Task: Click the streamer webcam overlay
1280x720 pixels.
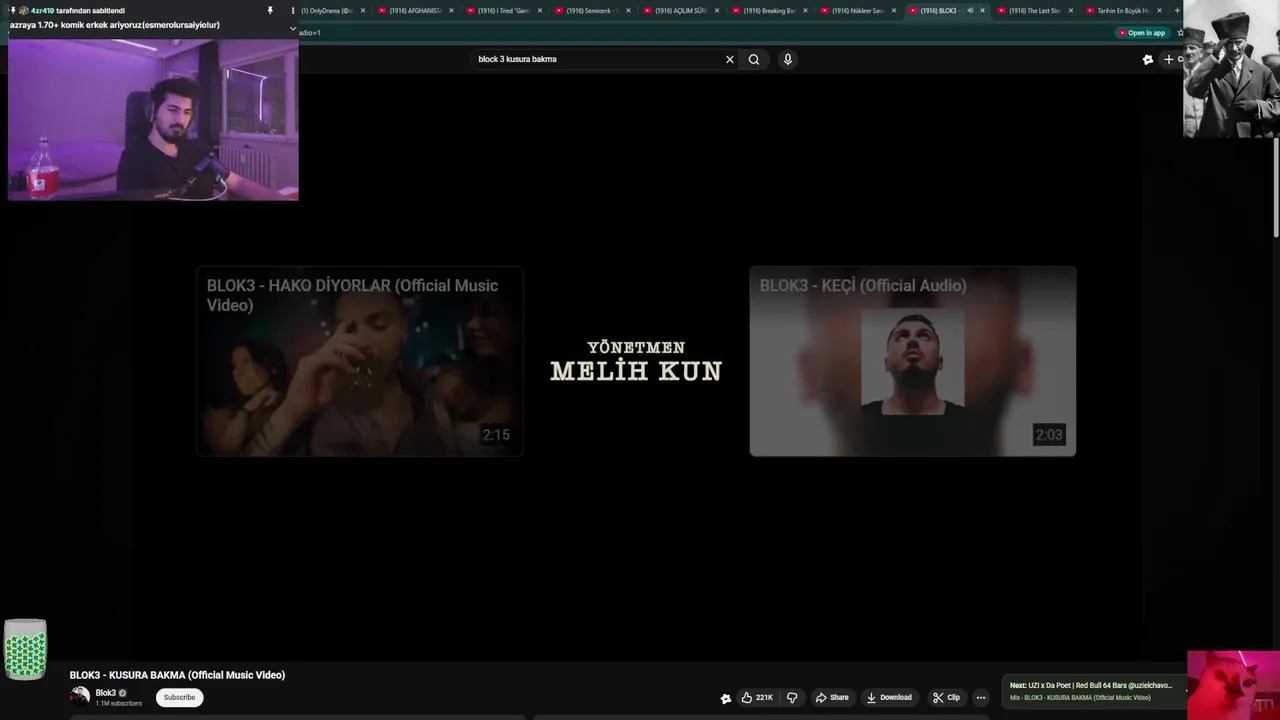Action: click(153, 120)
